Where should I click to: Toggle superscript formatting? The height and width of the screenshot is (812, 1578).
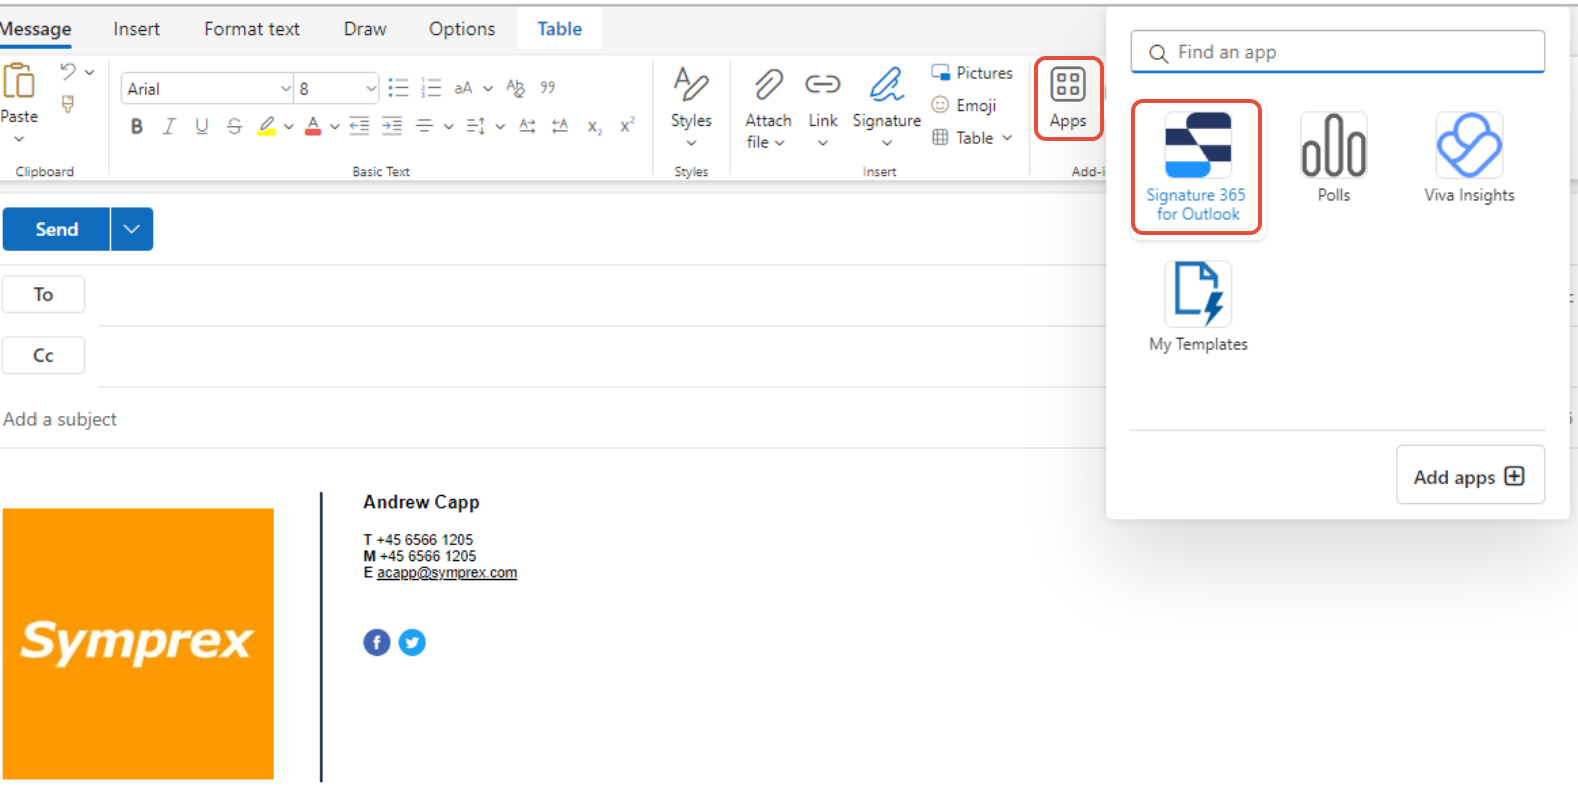coord(627,125)
